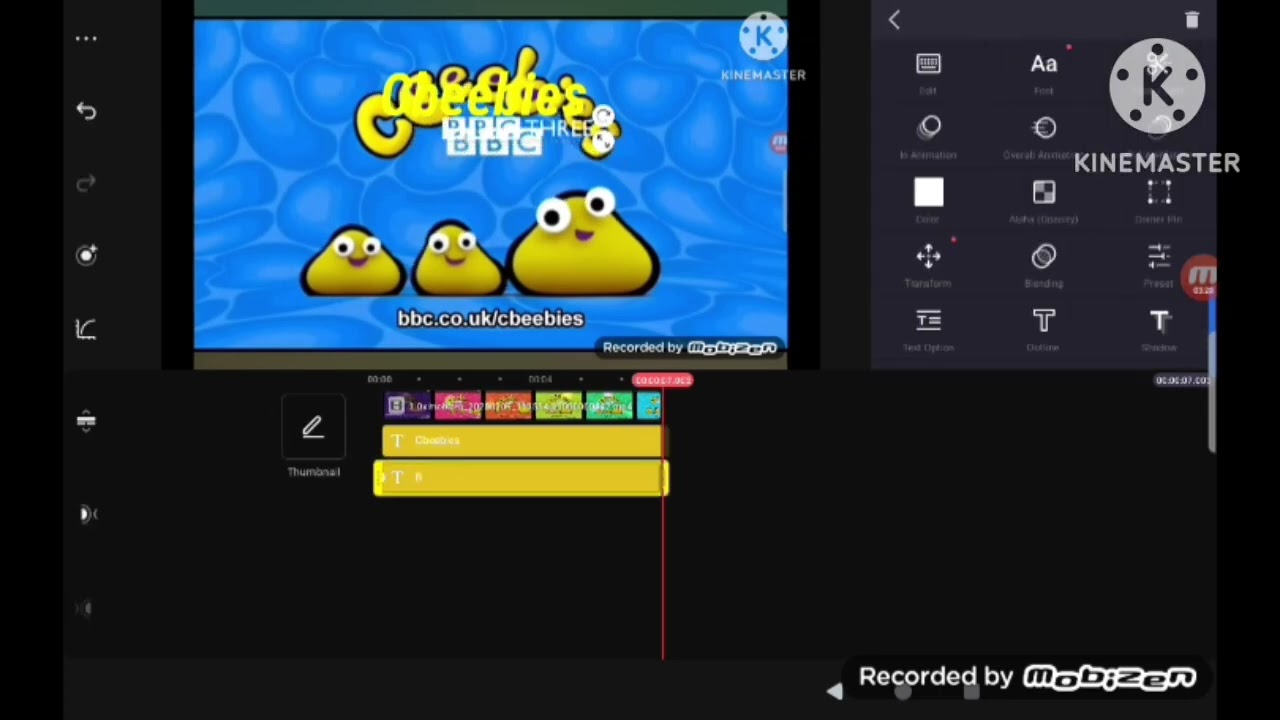Go back from the text options panel
Screen dimensions: 1280x720
(x=894, y=20)
